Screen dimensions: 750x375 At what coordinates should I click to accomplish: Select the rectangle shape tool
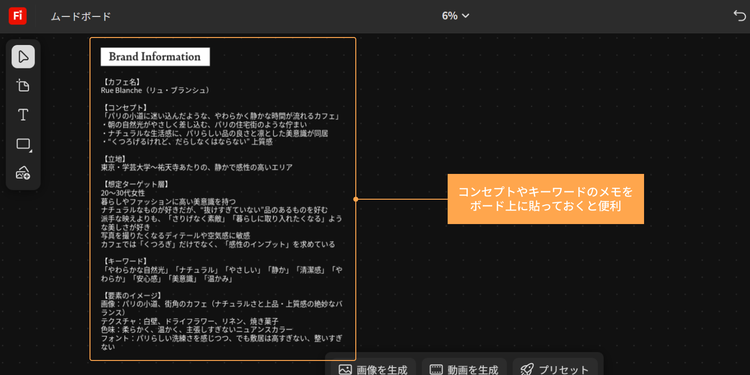(x=23, y=144)
